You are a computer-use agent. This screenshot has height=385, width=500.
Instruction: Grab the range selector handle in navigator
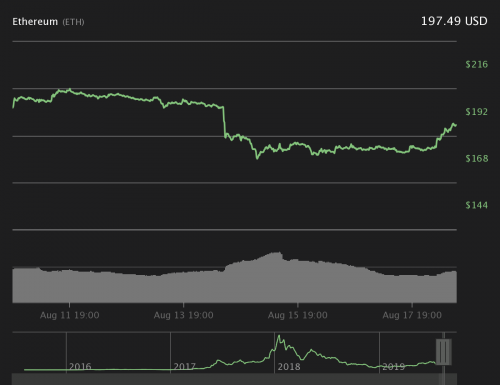[x=444, y=352]
